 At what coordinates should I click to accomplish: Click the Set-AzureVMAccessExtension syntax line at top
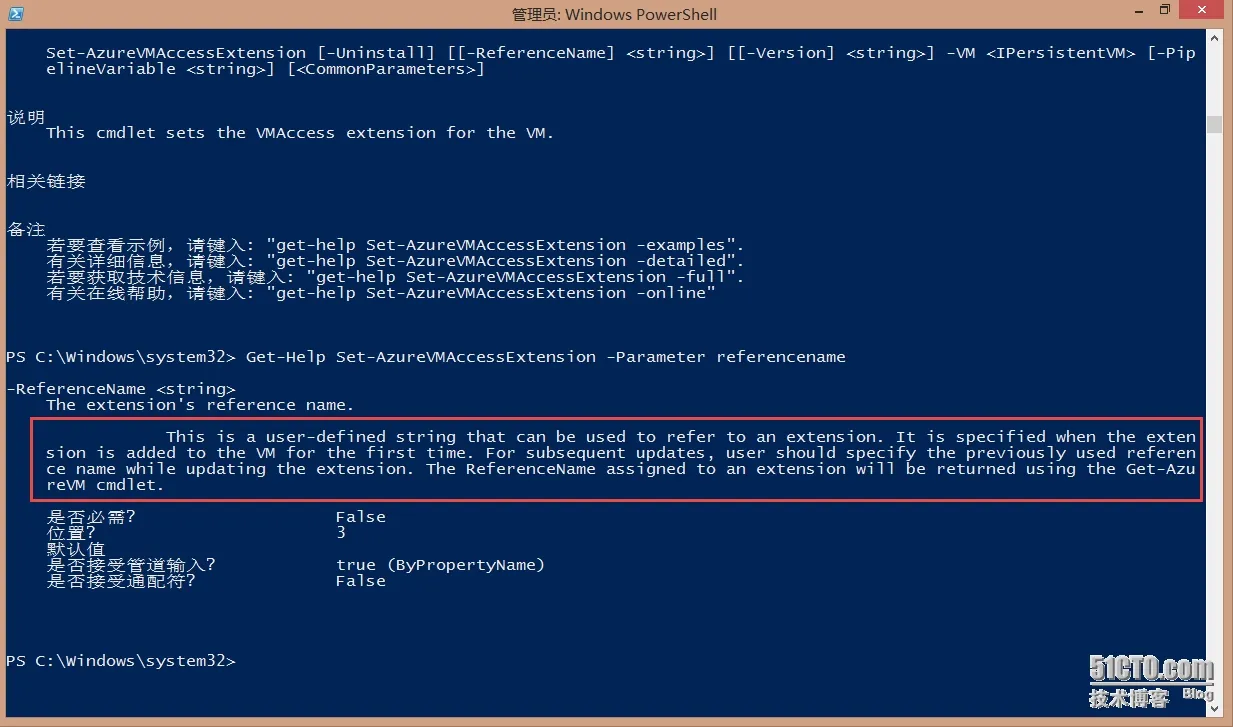[620, 61]
